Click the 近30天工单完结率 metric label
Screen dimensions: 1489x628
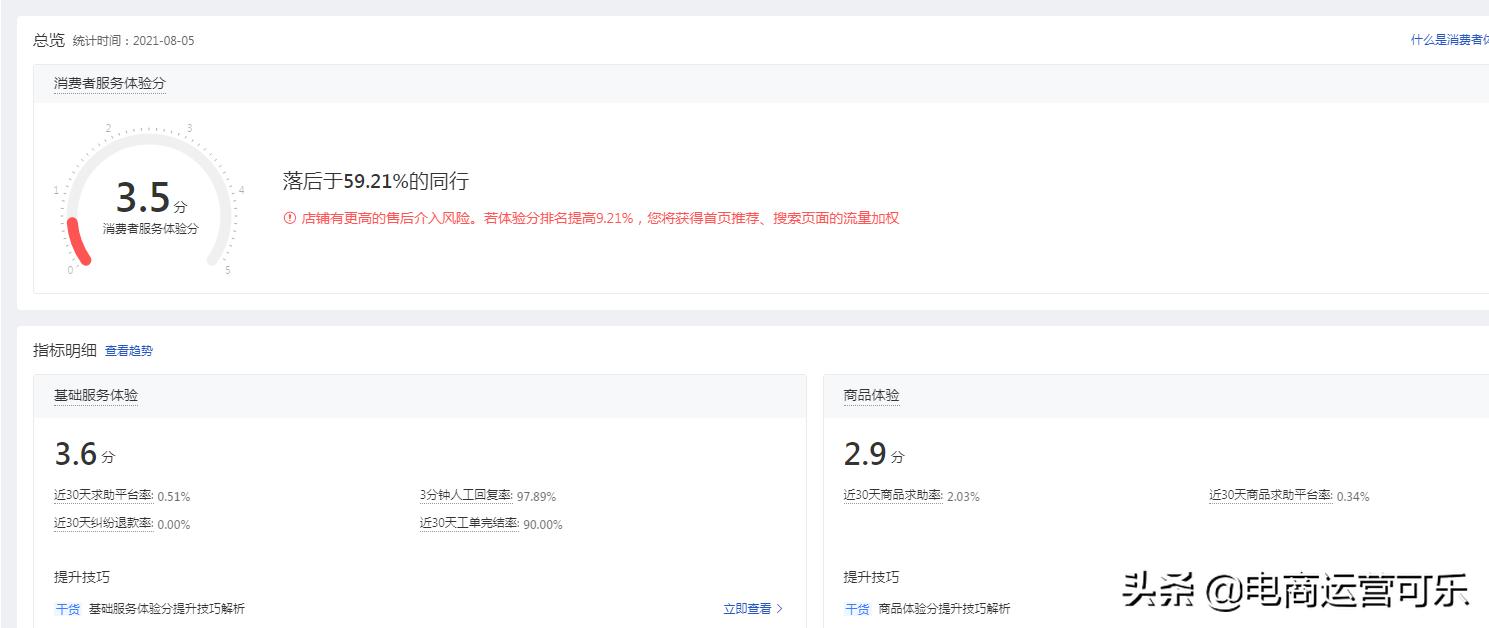pyautogui.click(x=471, y=523)
